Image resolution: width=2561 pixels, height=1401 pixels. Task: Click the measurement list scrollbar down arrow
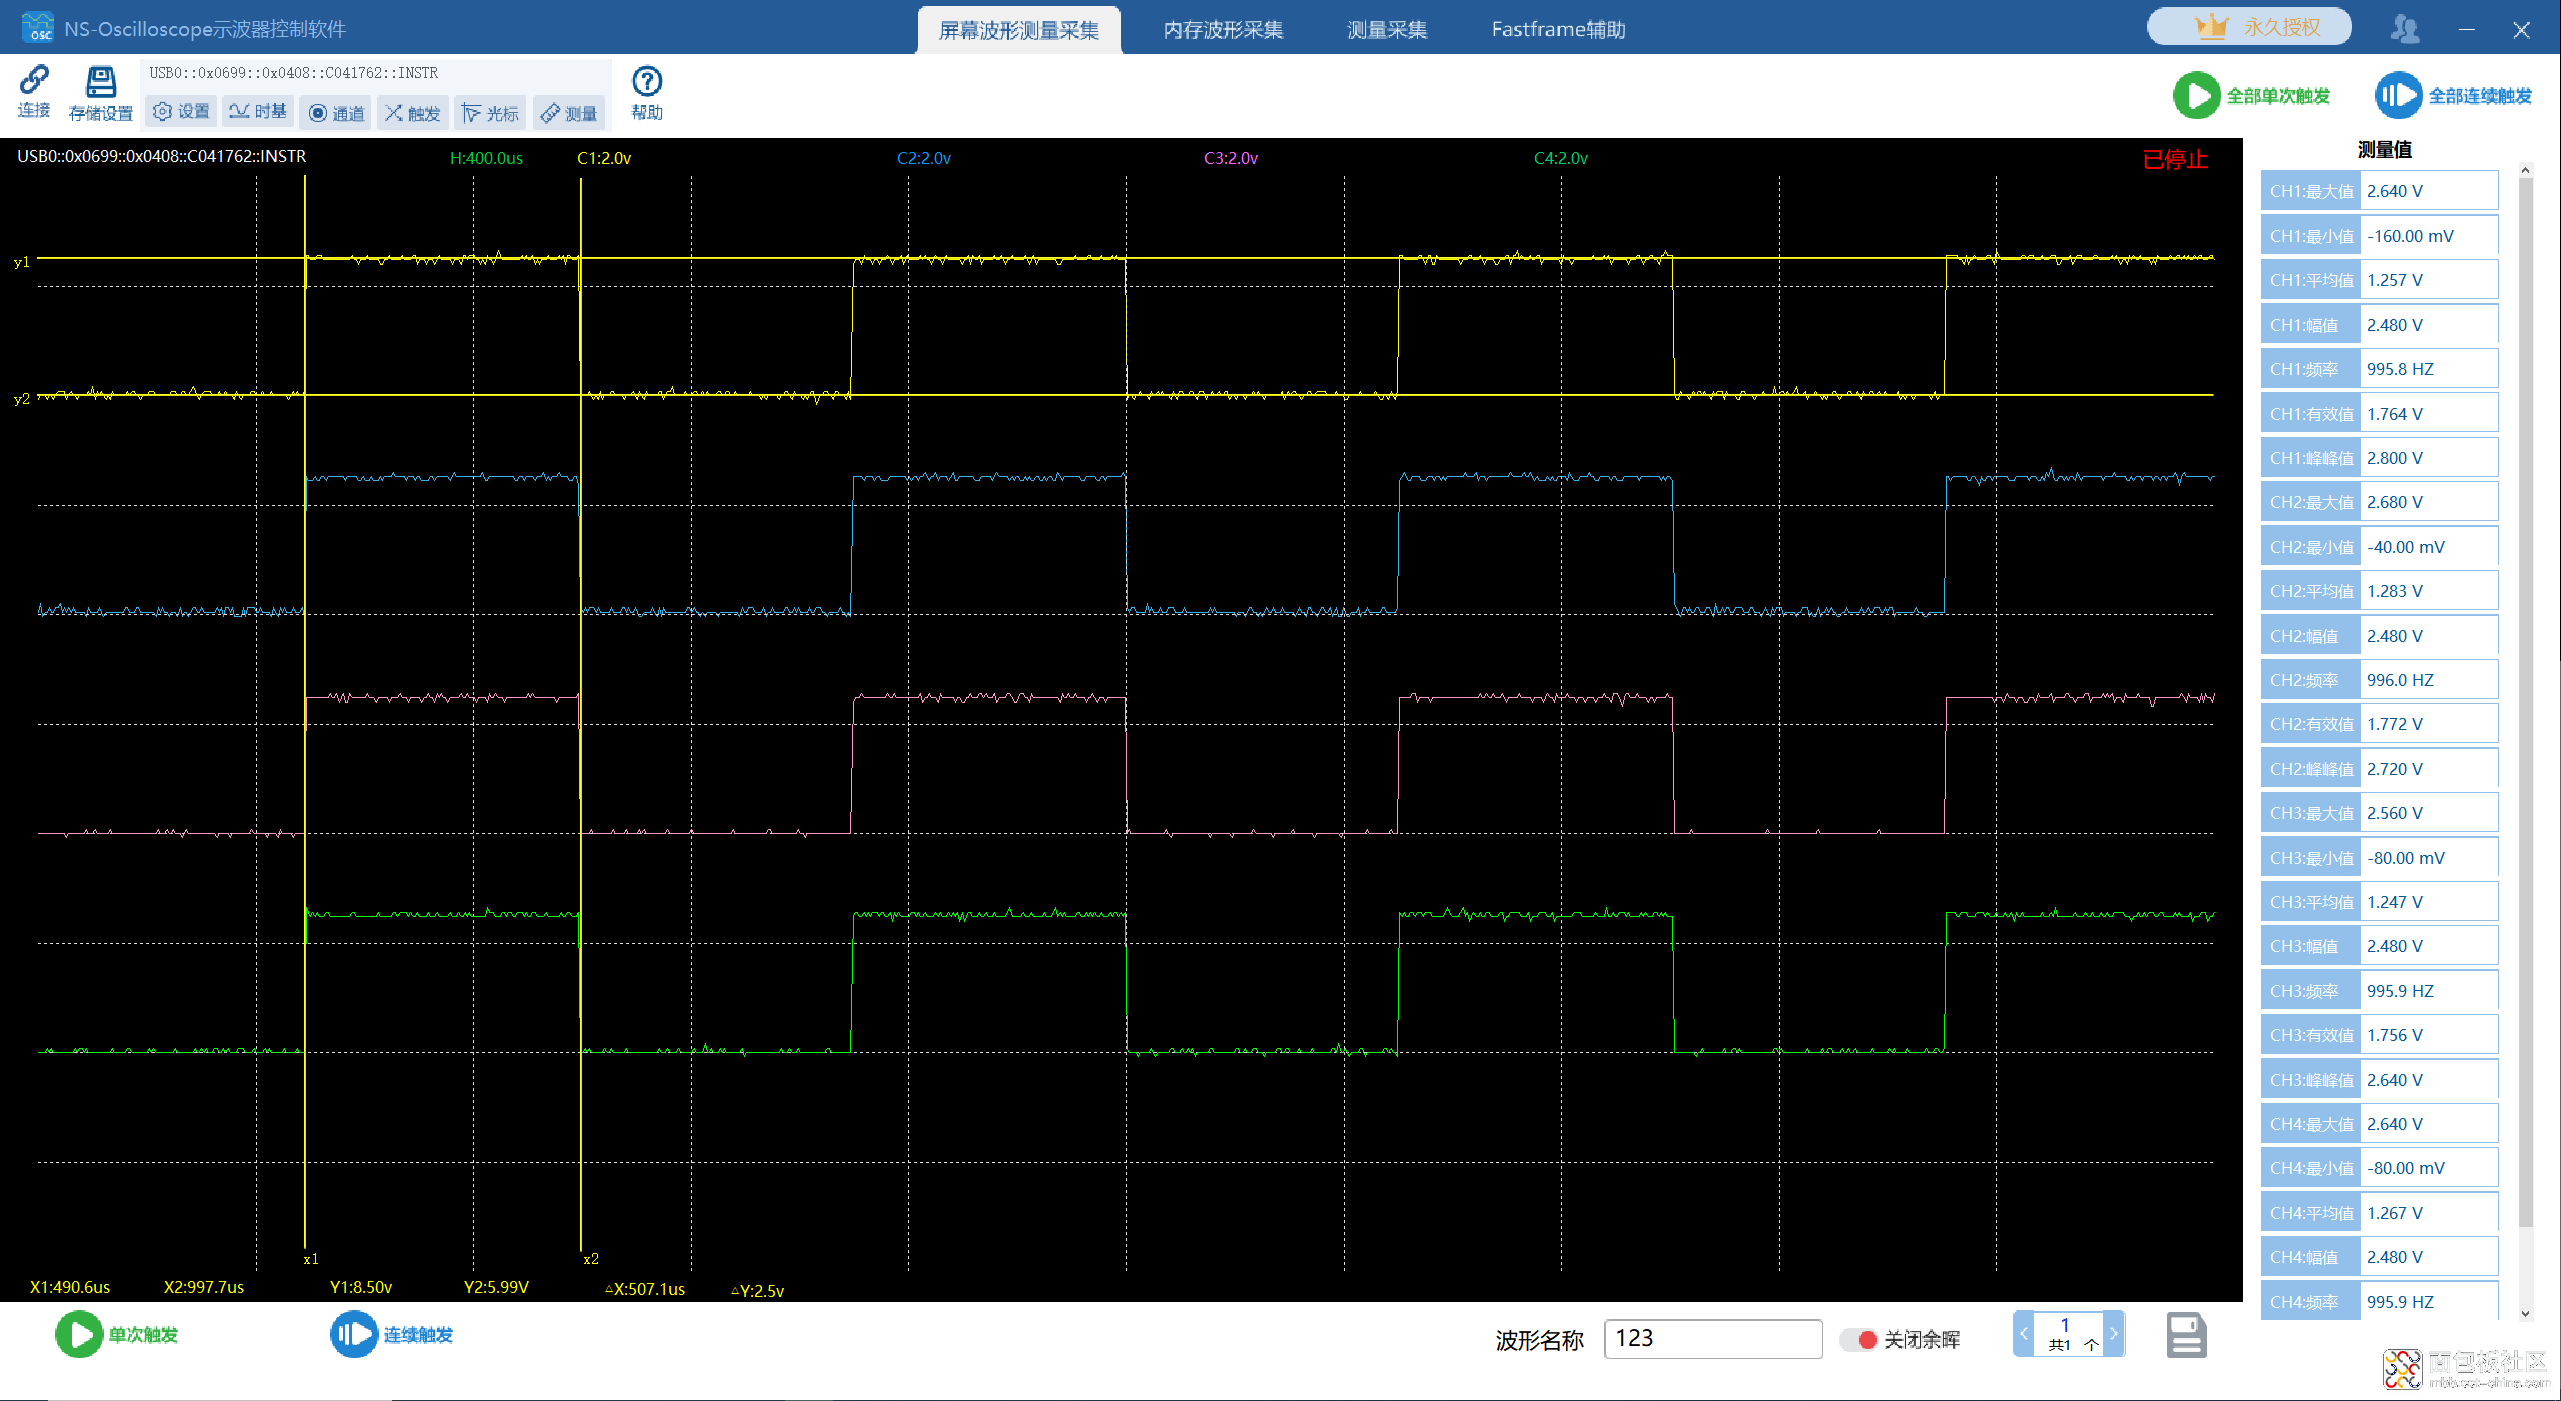click(2525, 1313)
